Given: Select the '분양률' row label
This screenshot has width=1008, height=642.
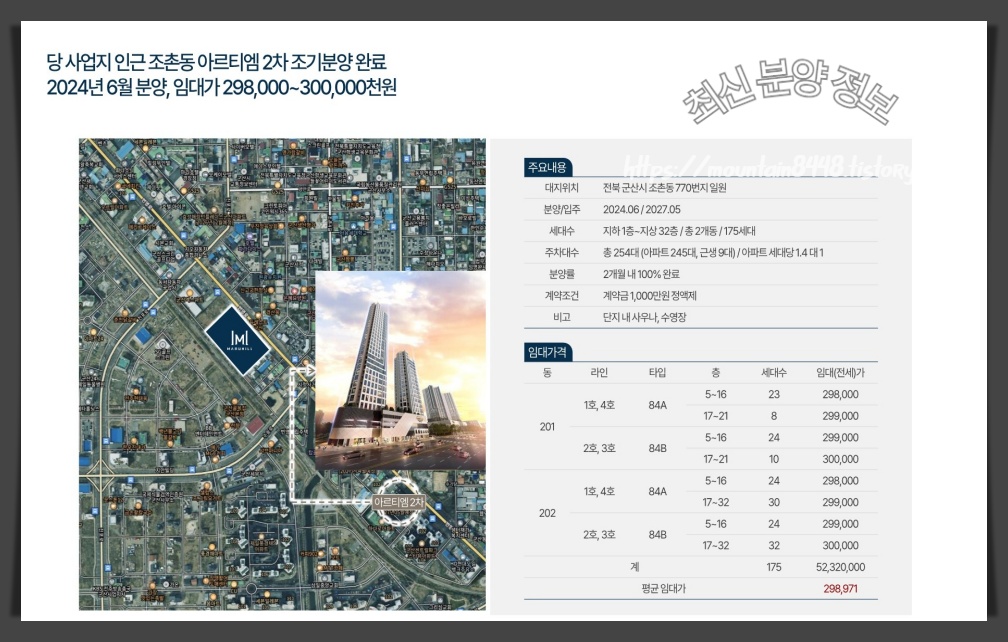Looking at the screenshot, I should [561, 274].
